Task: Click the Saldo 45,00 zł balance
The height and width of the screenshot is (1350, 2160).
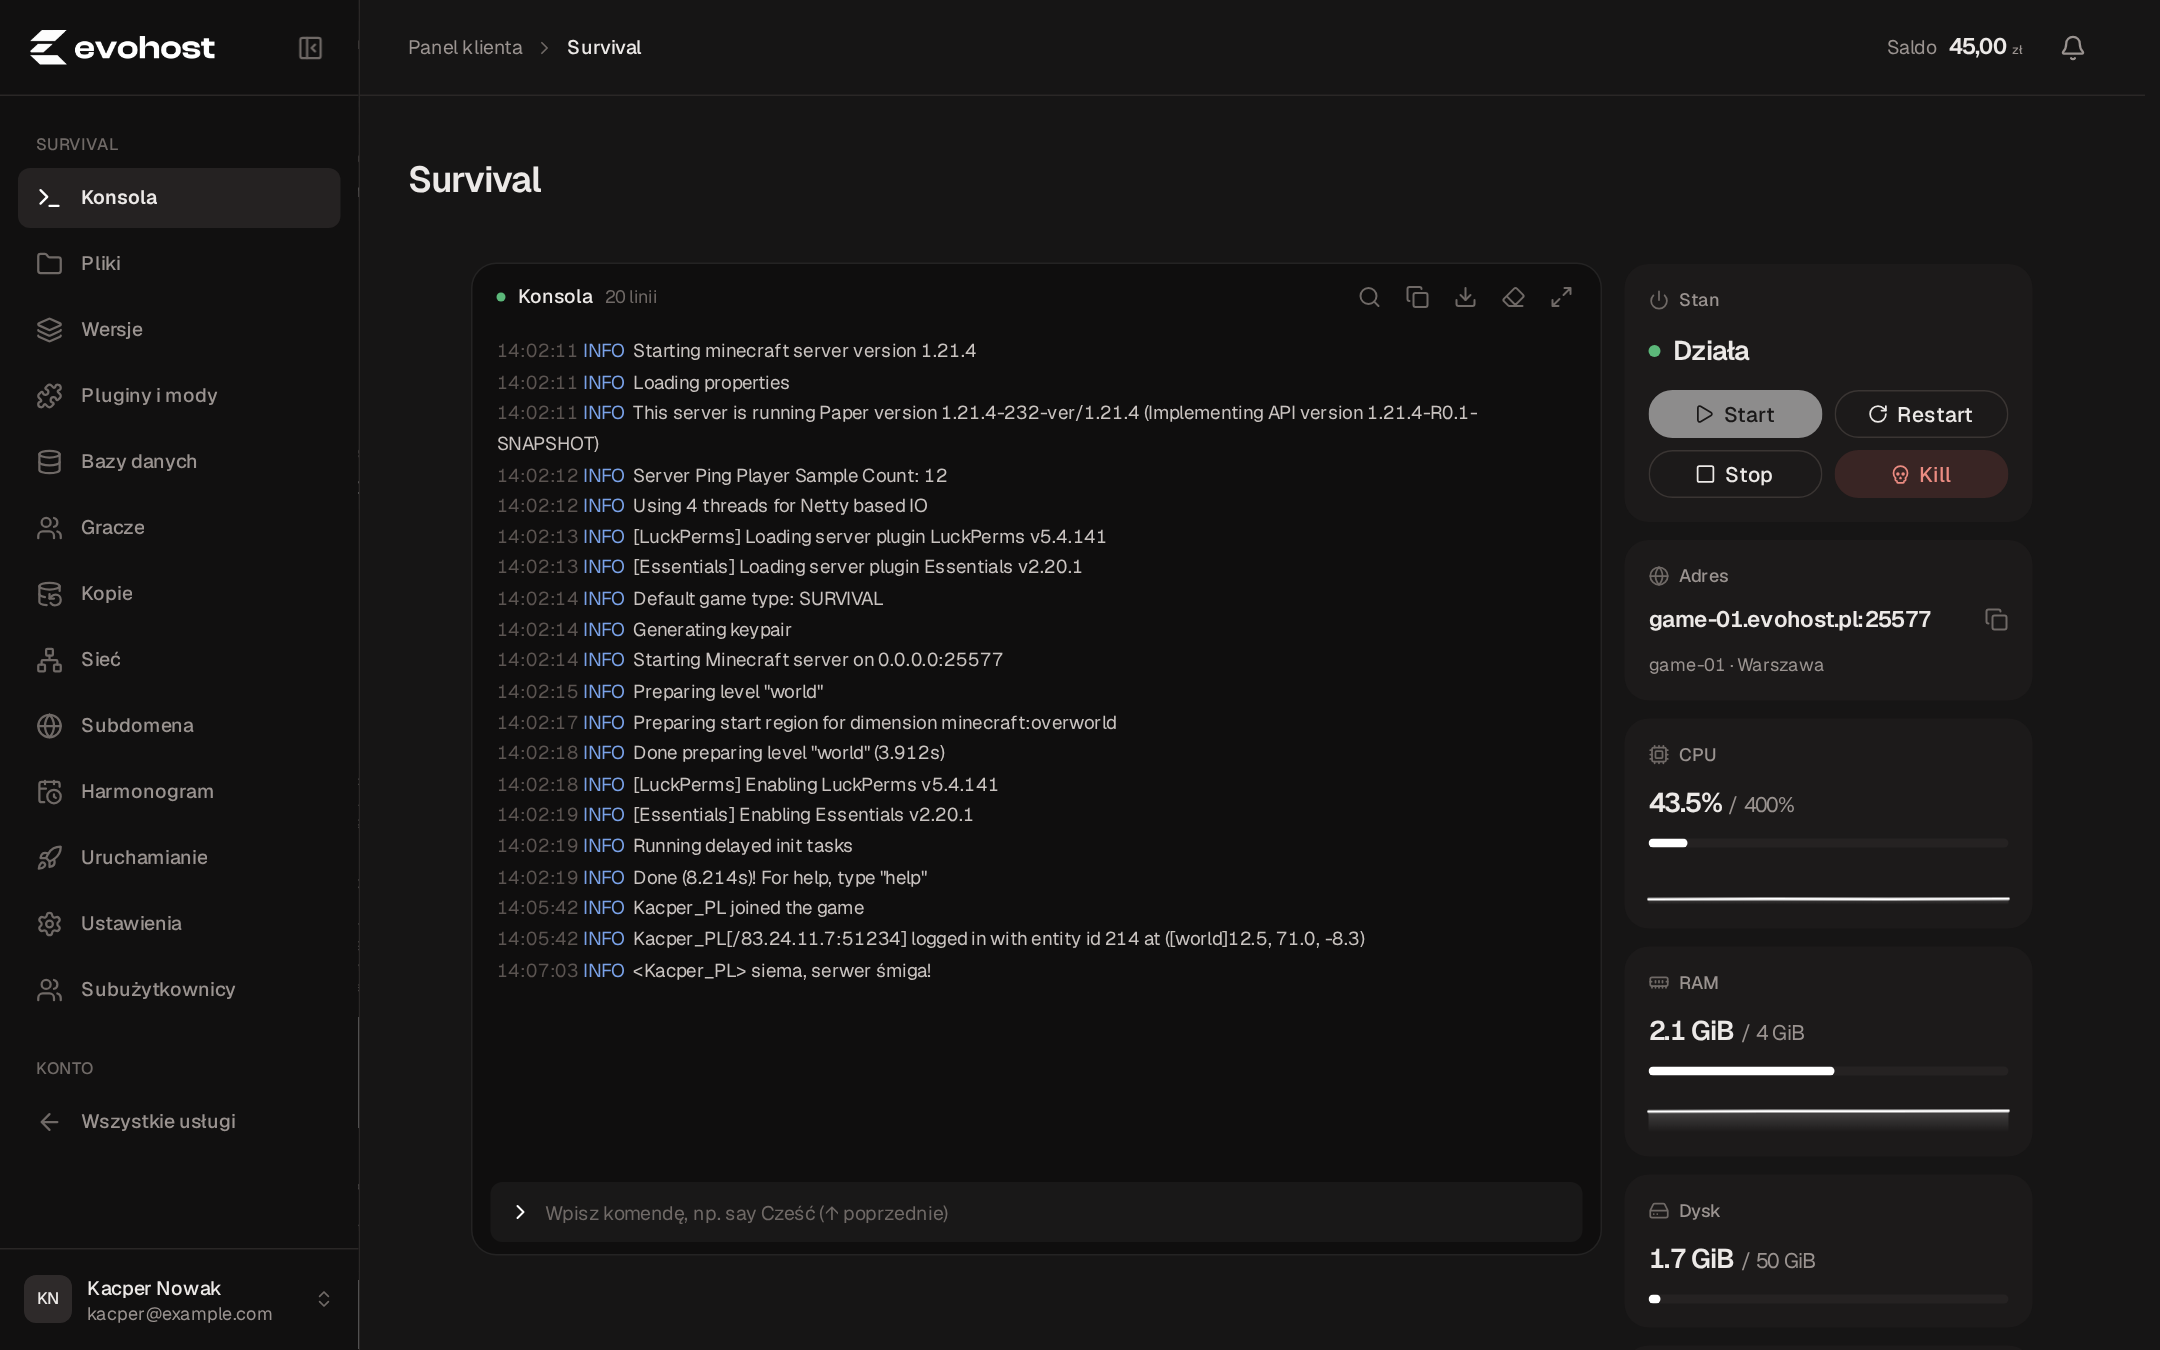Action: point(1955,47)
